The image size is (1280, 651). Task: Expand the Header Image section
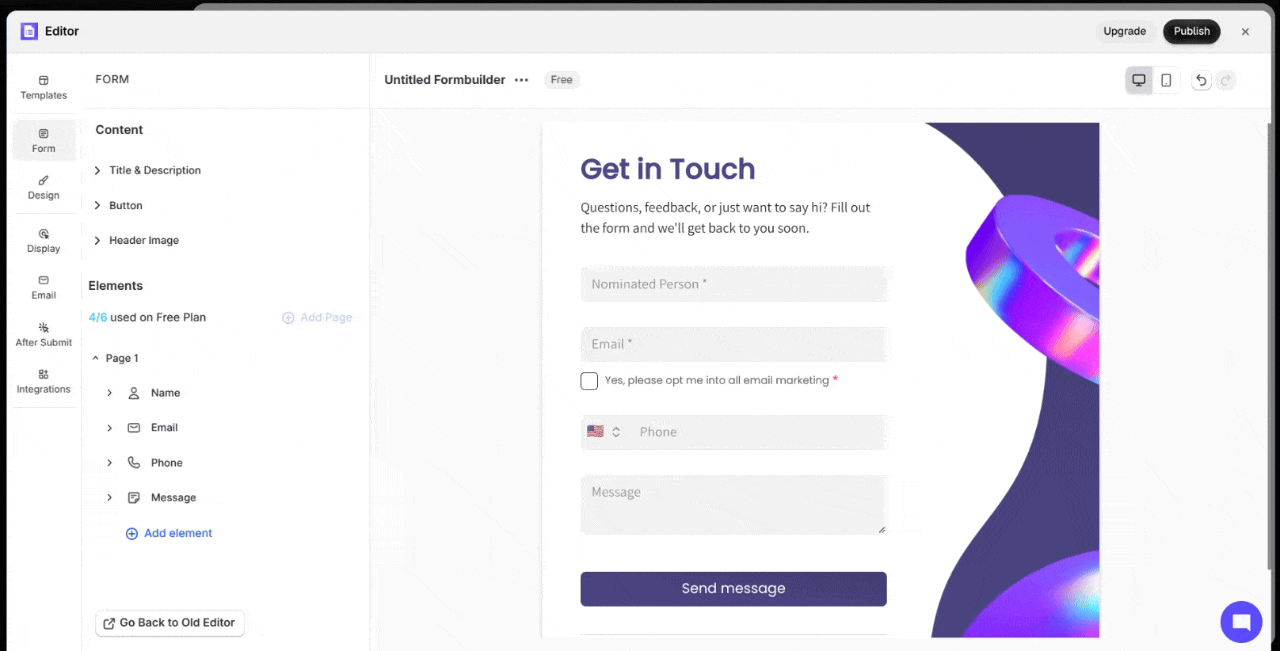tap(136, 241)
